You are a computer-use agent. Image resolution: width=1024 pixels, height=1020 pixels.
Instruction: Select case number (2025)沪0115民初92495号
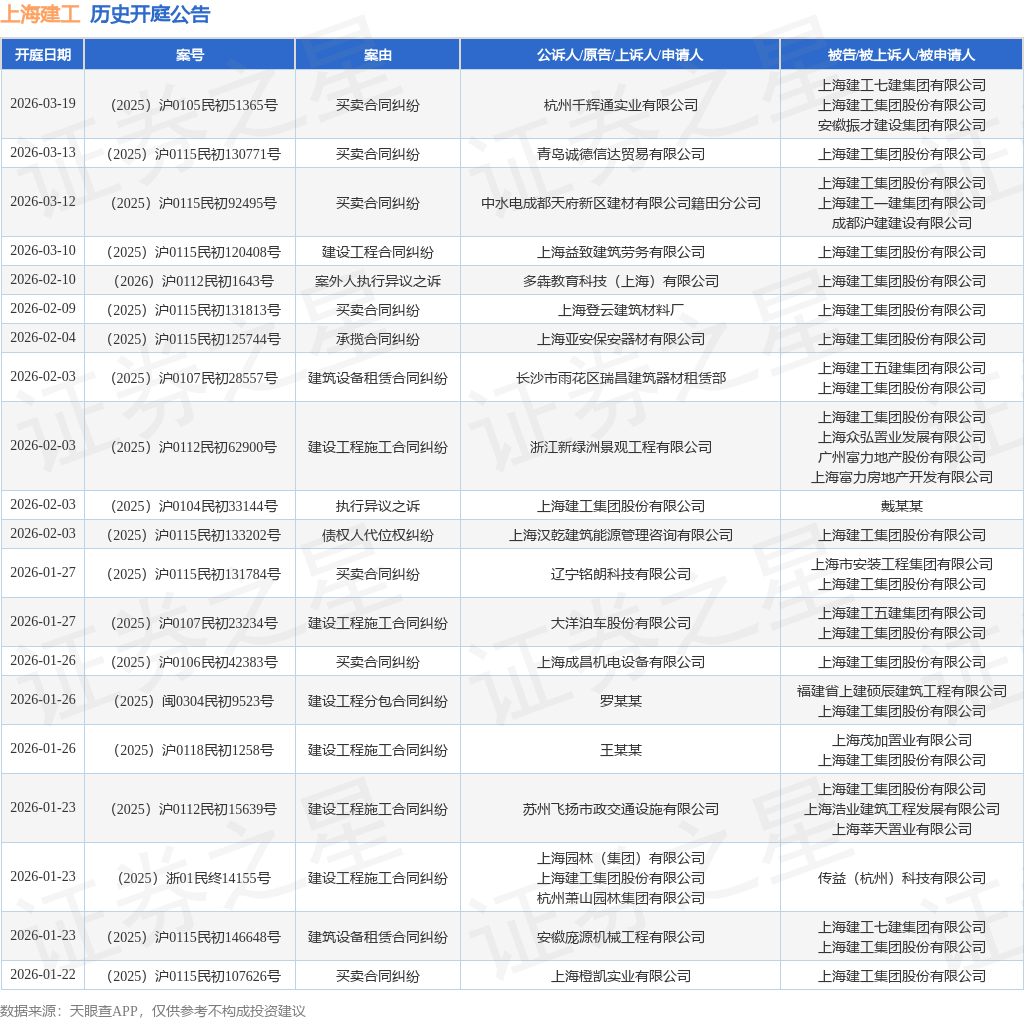coord(194,202)
